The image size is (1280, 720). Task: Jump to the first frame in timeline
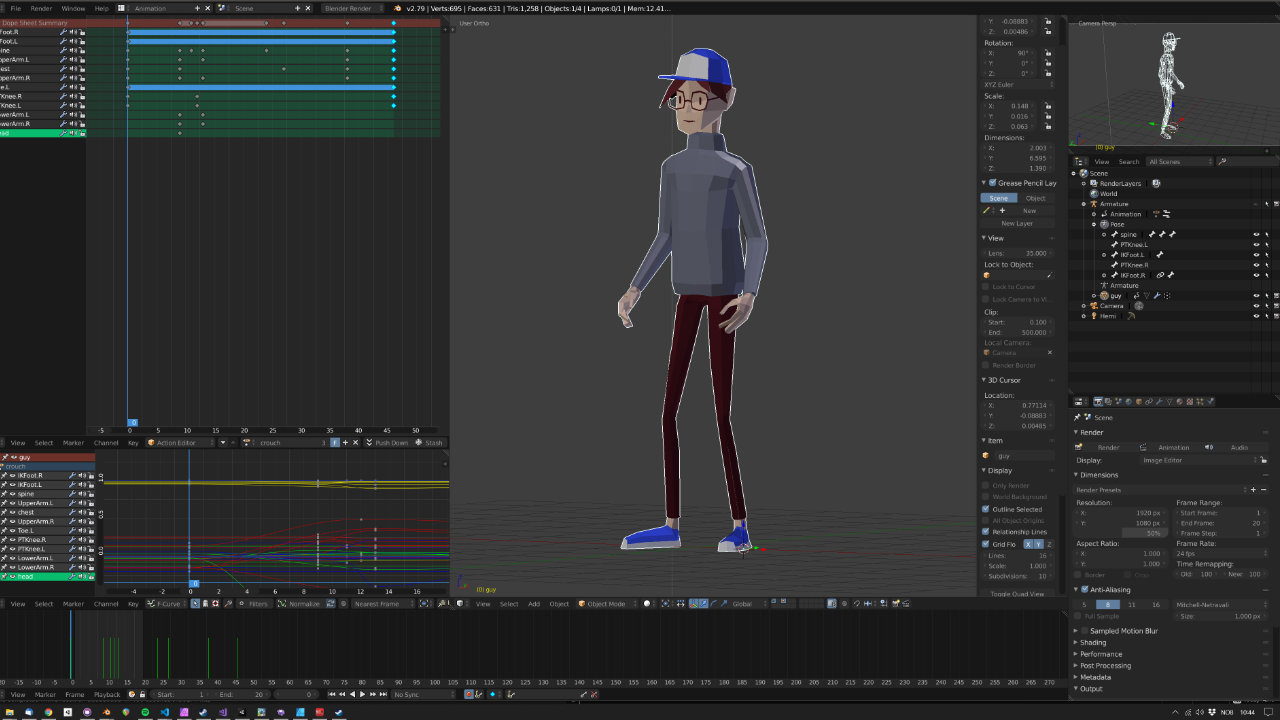pyautogui.click(x=332, y=694)
